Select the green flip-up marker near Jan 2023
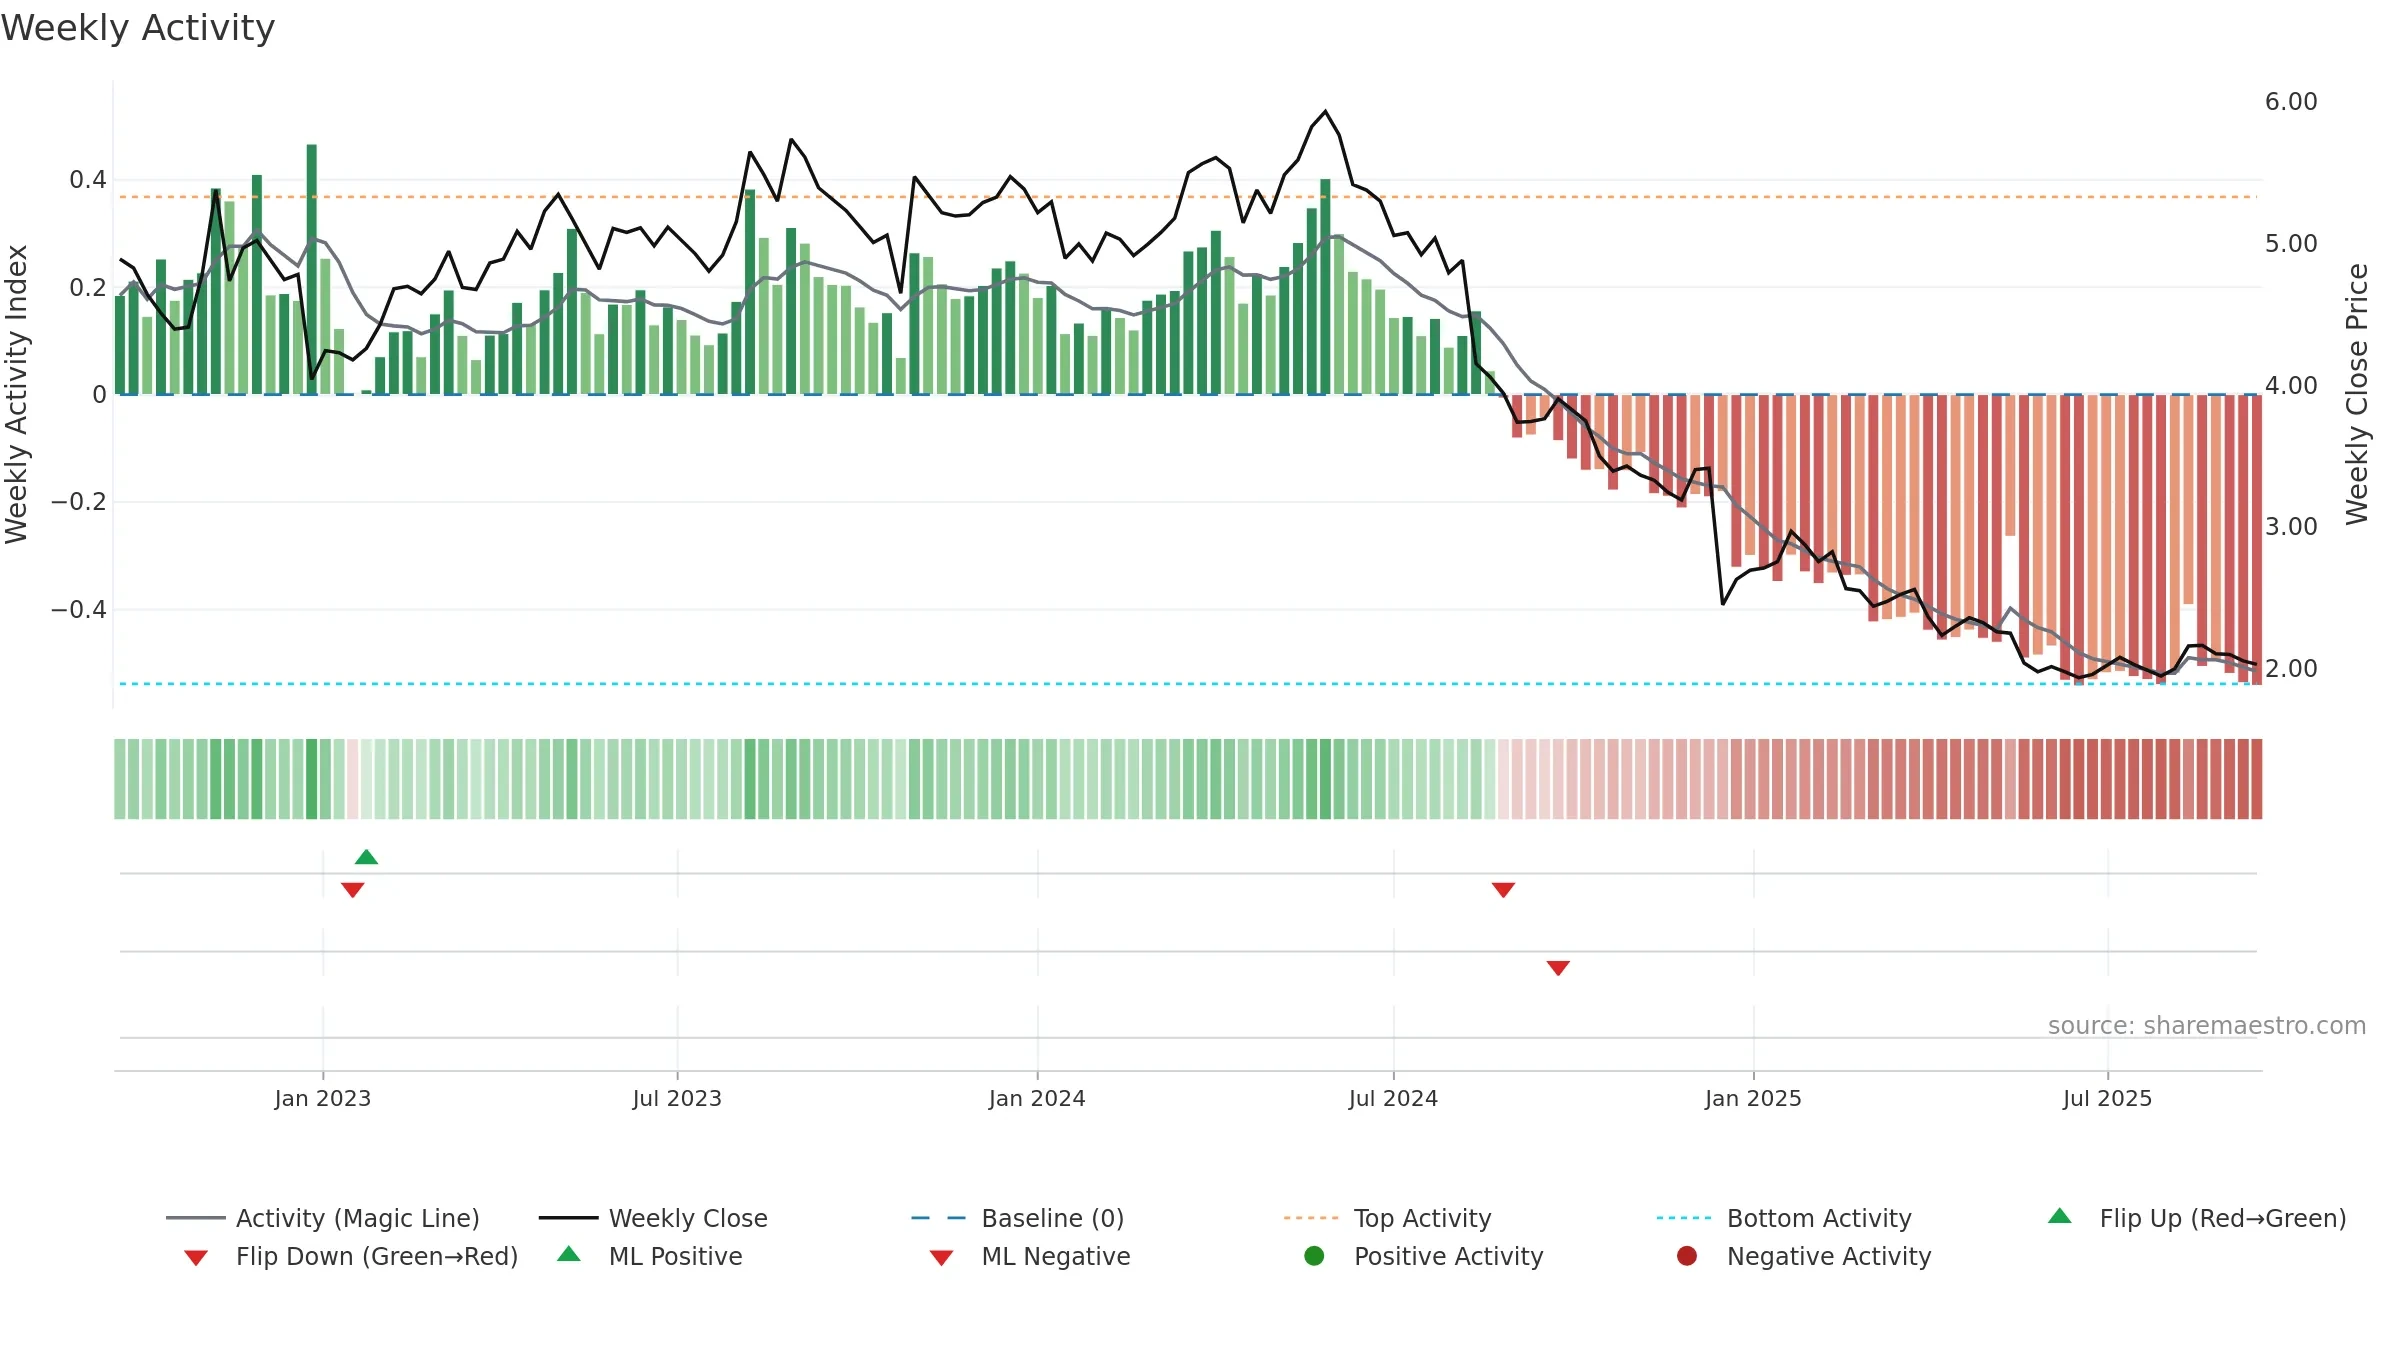This screenshot has width=2400, height=1350. (x=366, y=857)
